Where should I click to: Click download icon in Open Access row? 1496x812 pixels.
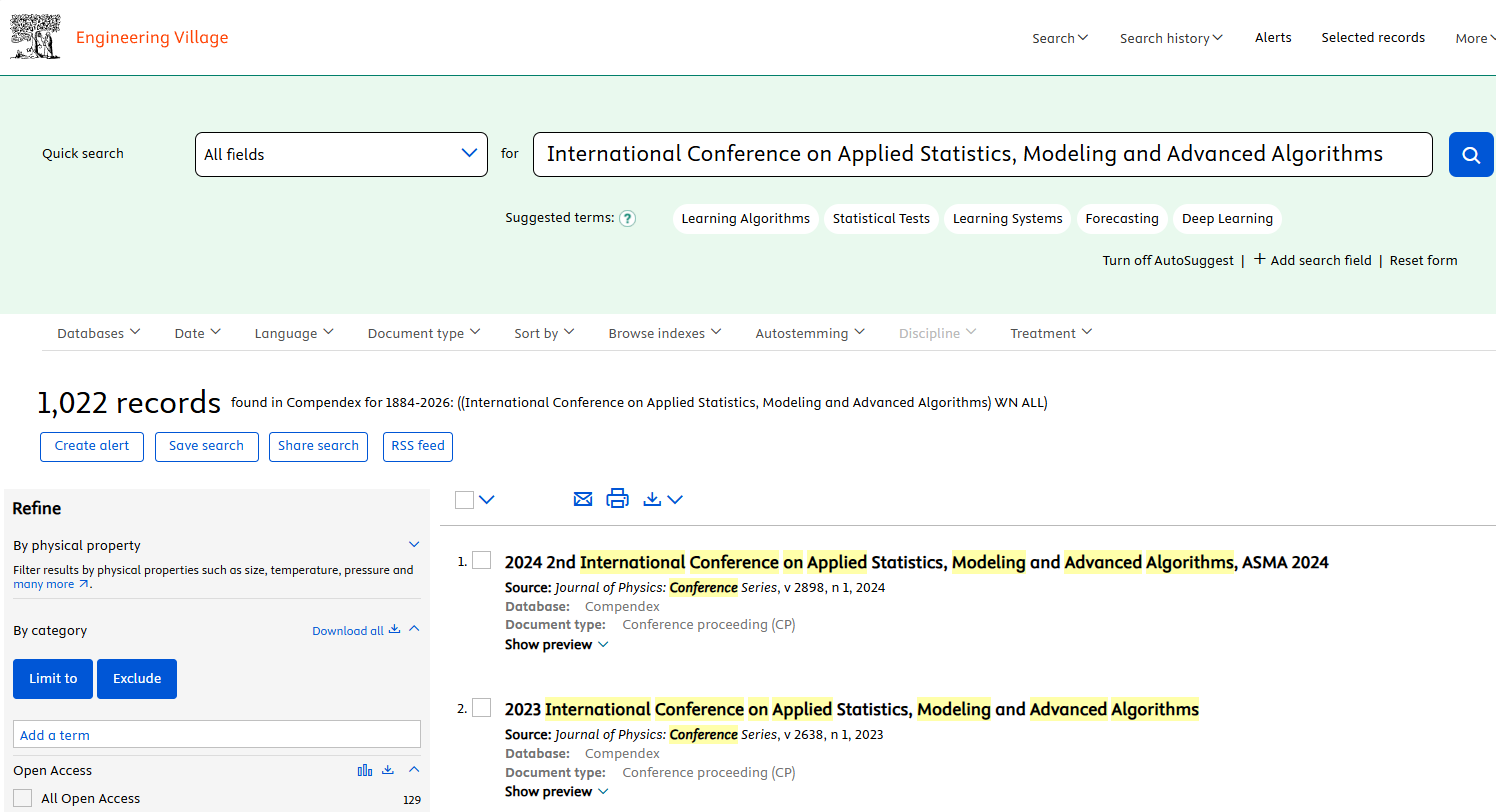(388, 770)
